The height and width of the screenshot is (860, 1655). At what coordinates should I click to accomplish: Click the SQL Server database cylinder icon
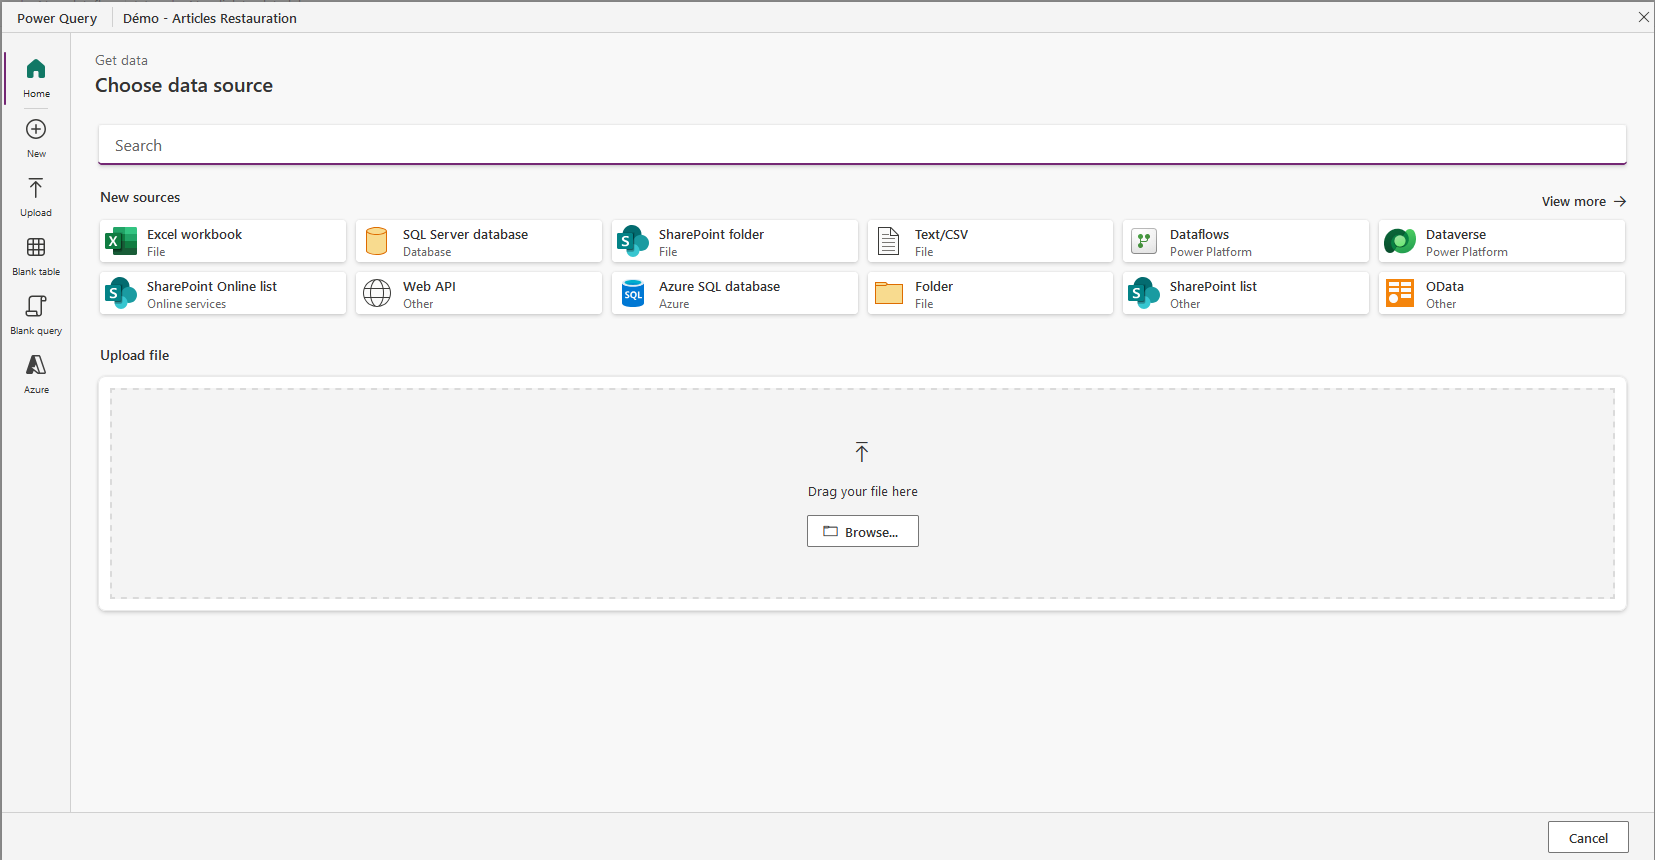pos(377,241)
